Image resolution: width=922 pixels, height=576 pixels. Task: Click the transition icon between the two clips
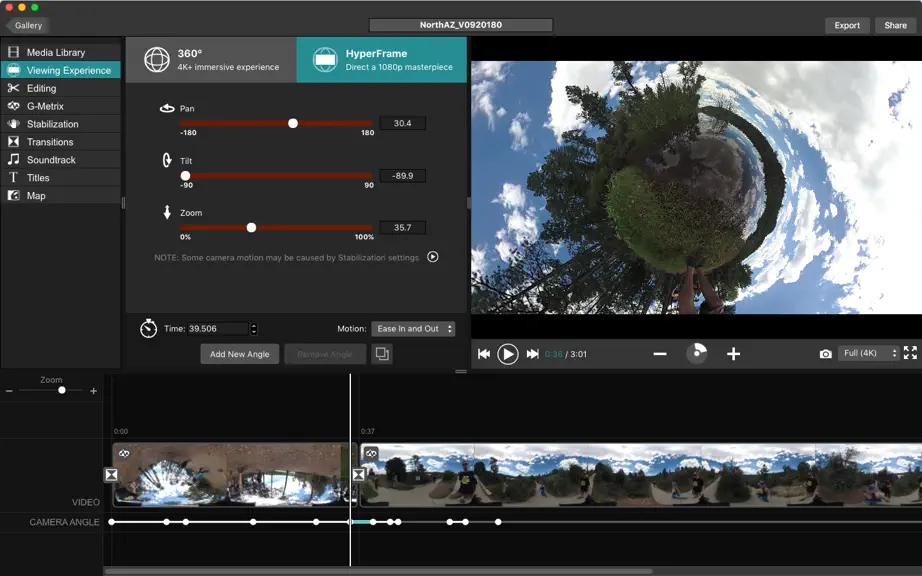coord(359,474)
